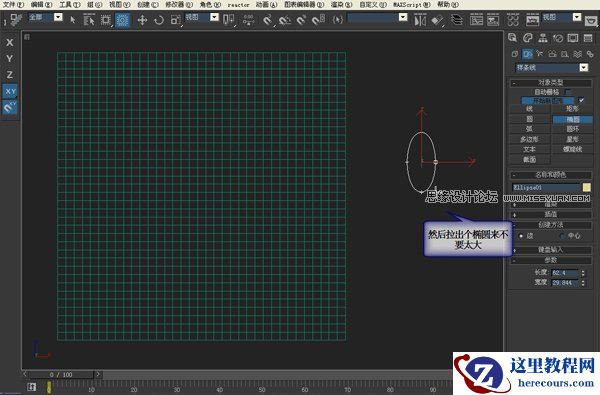Switch to the Create command panel tab
The image size is (600, 395).
[513, 38]
